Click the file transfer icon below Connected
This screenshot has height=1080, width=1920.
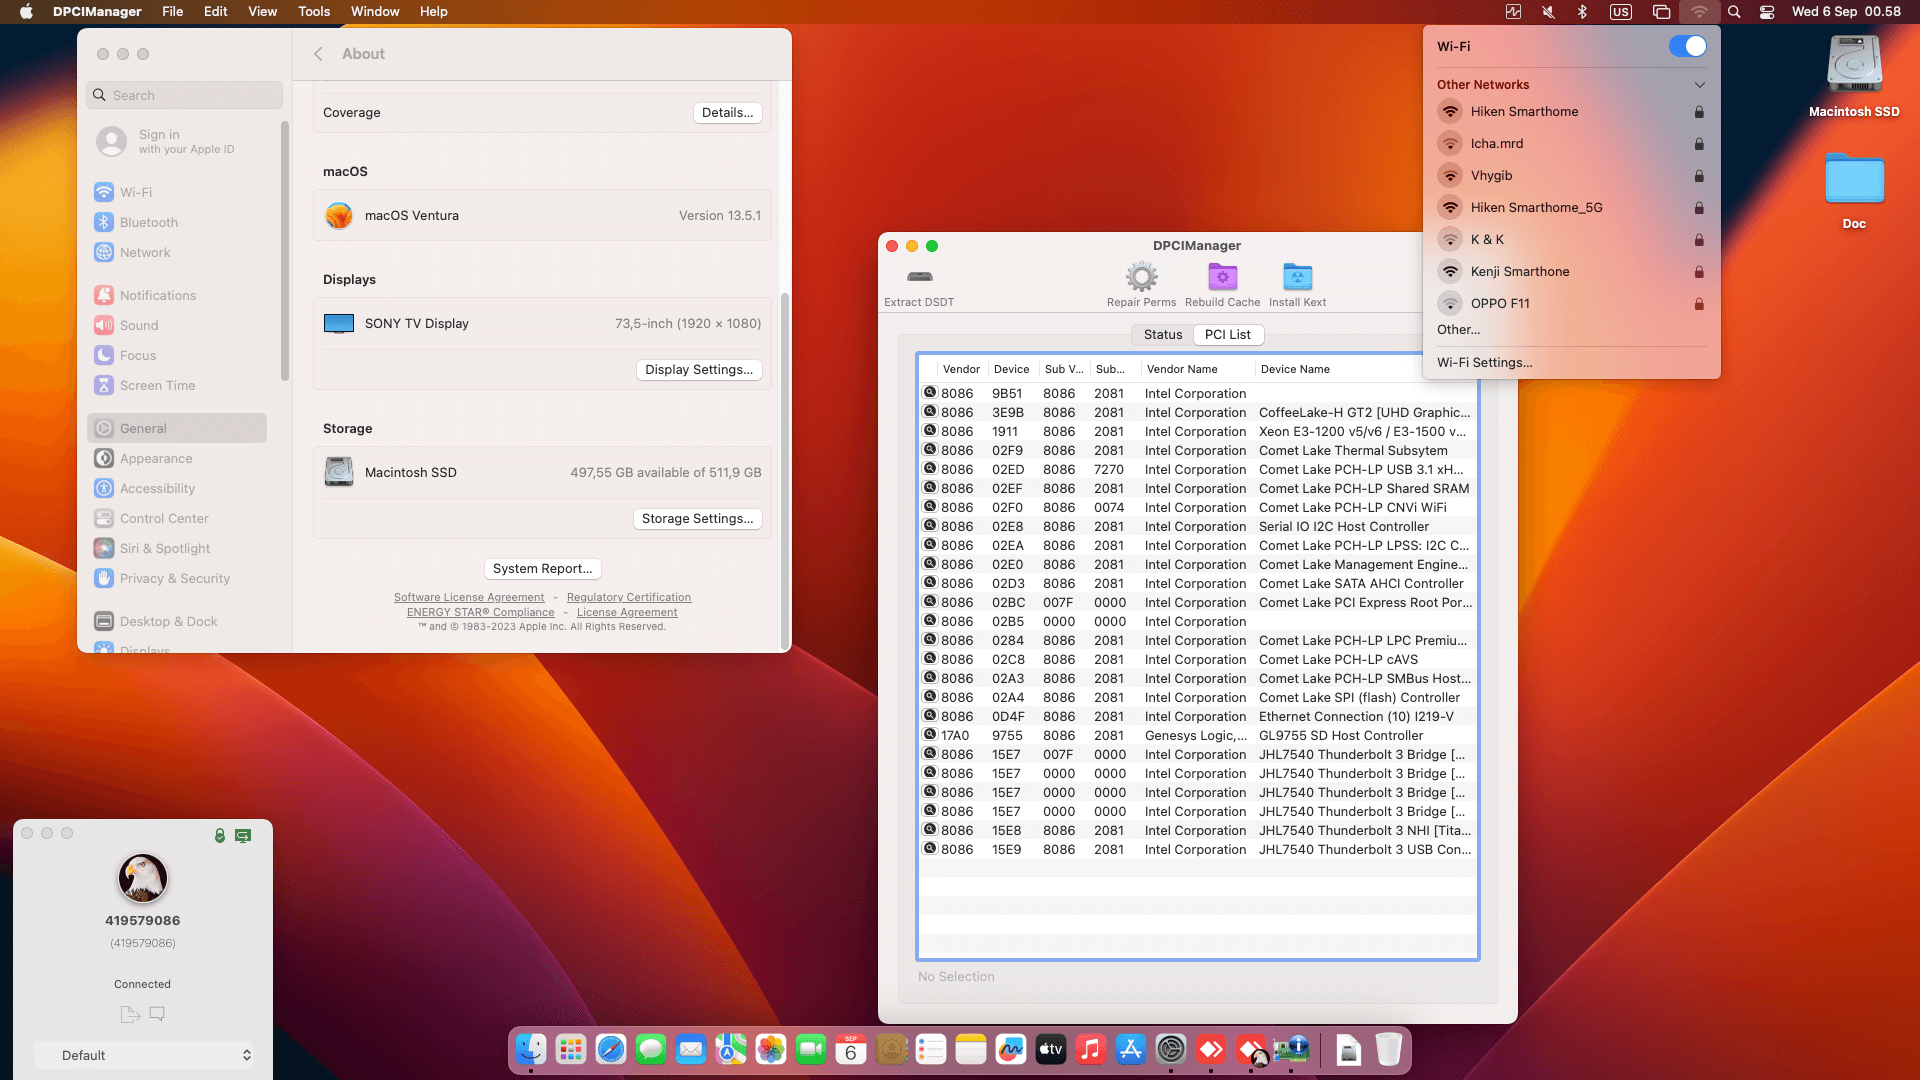pos(129,1014)
